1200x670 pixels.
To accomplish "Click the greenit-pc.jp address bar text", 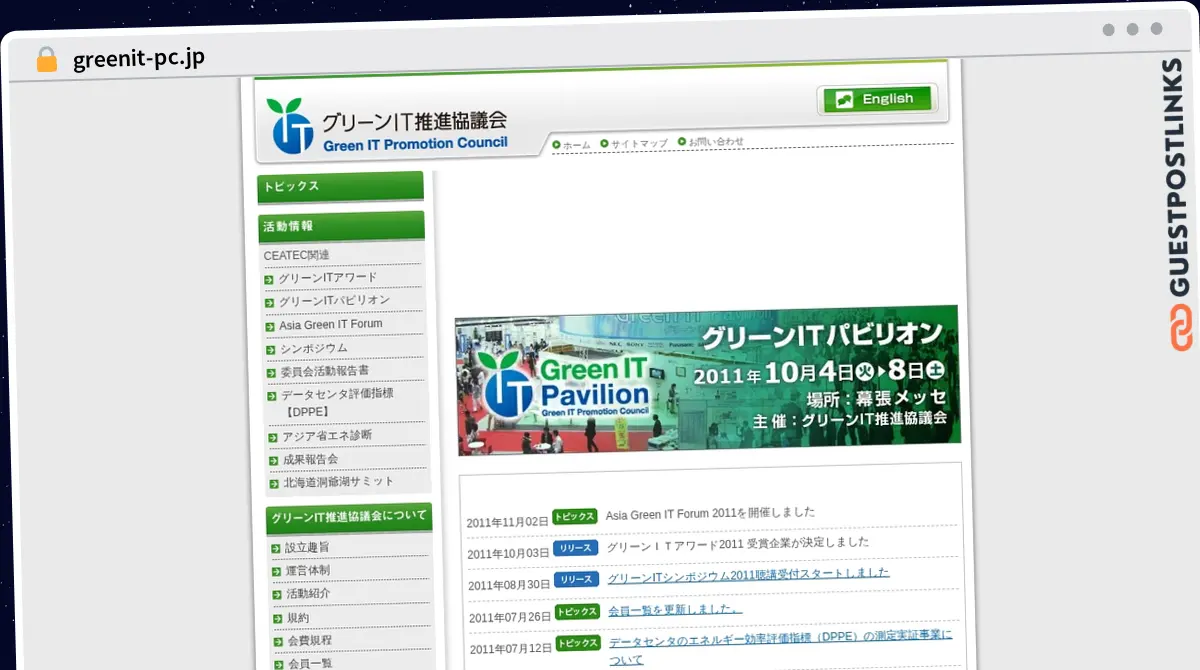I will 139,60.
